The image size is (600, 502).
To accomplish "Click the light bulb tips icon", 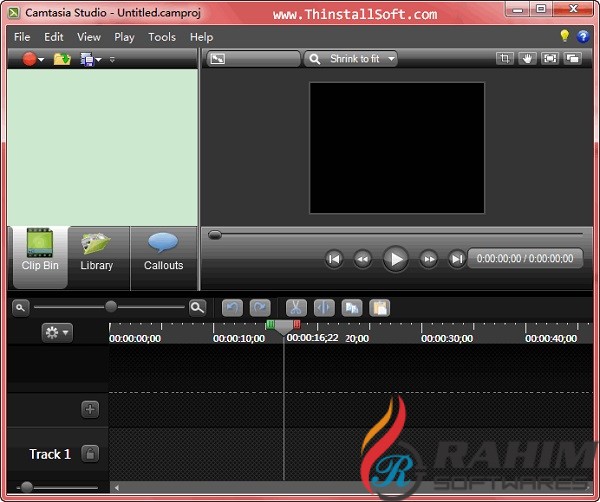I will pyautogui.click(x=564, y=36).
